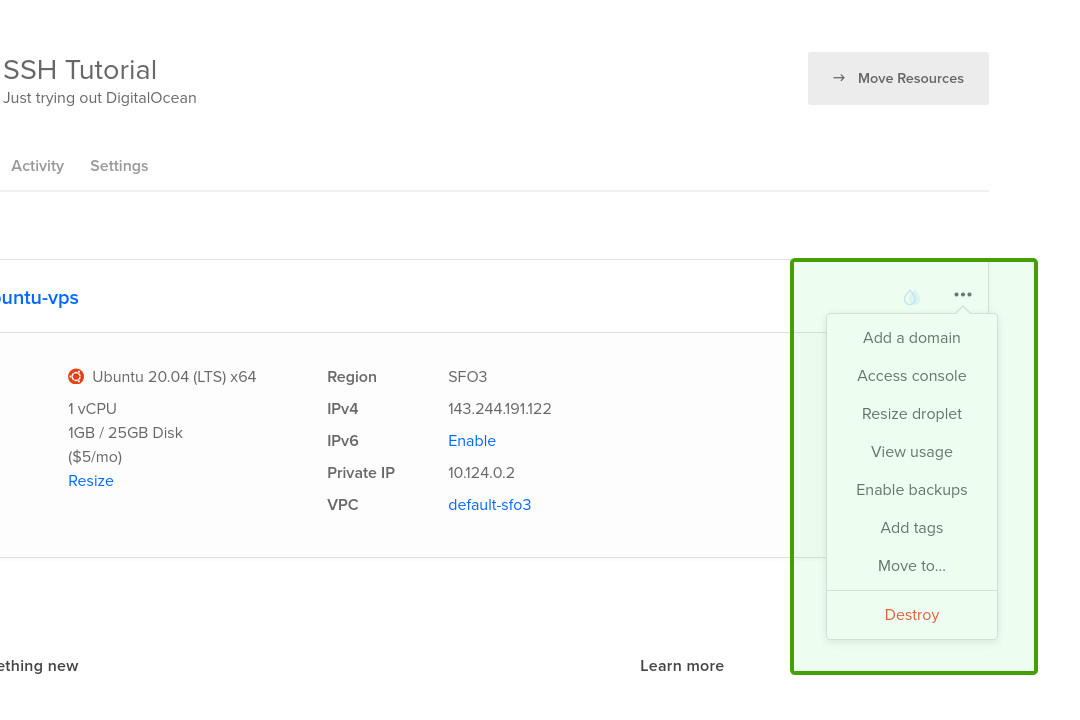Viewport: 1080px width, 720px height.
Task: Select Enable backups menu entry
Action: 911,490
